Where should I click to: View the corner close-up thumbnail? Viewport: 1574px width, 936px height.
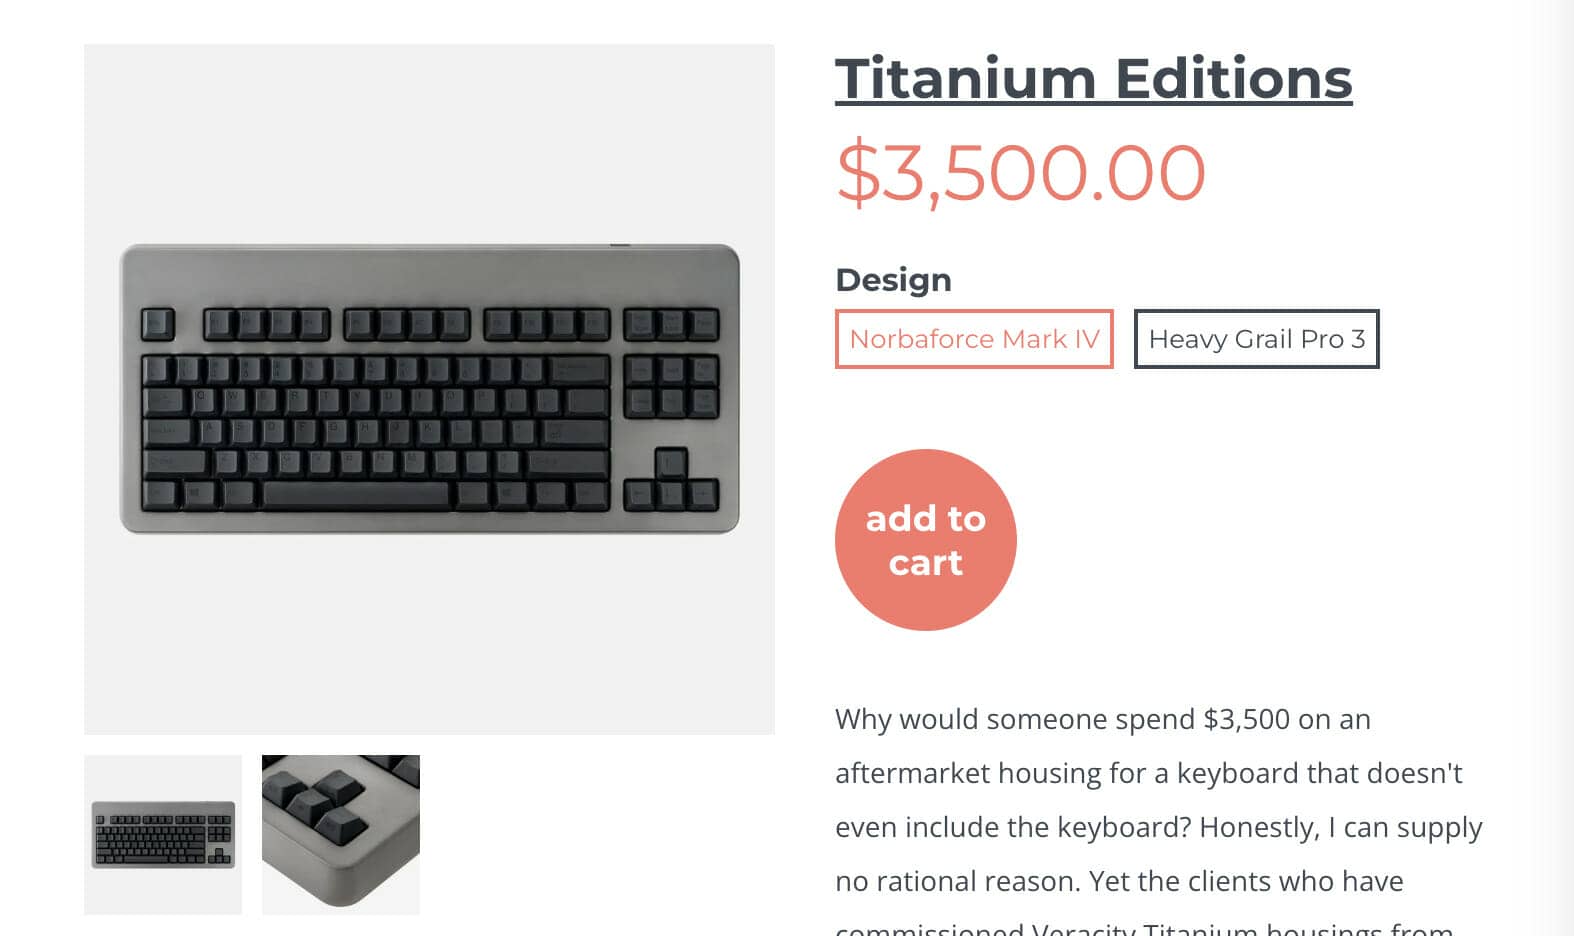pos(341,834)
